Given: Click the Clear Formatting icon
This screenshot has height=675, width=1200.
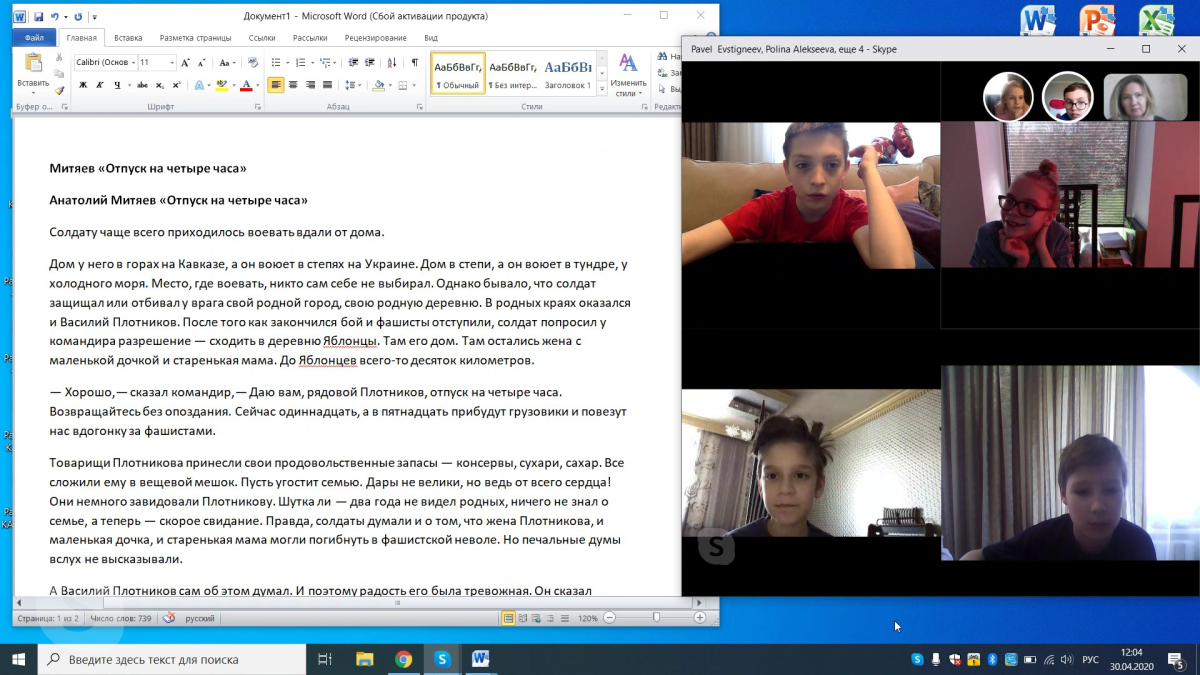Looking at the screenshot, I should click(x=253, y=62).
